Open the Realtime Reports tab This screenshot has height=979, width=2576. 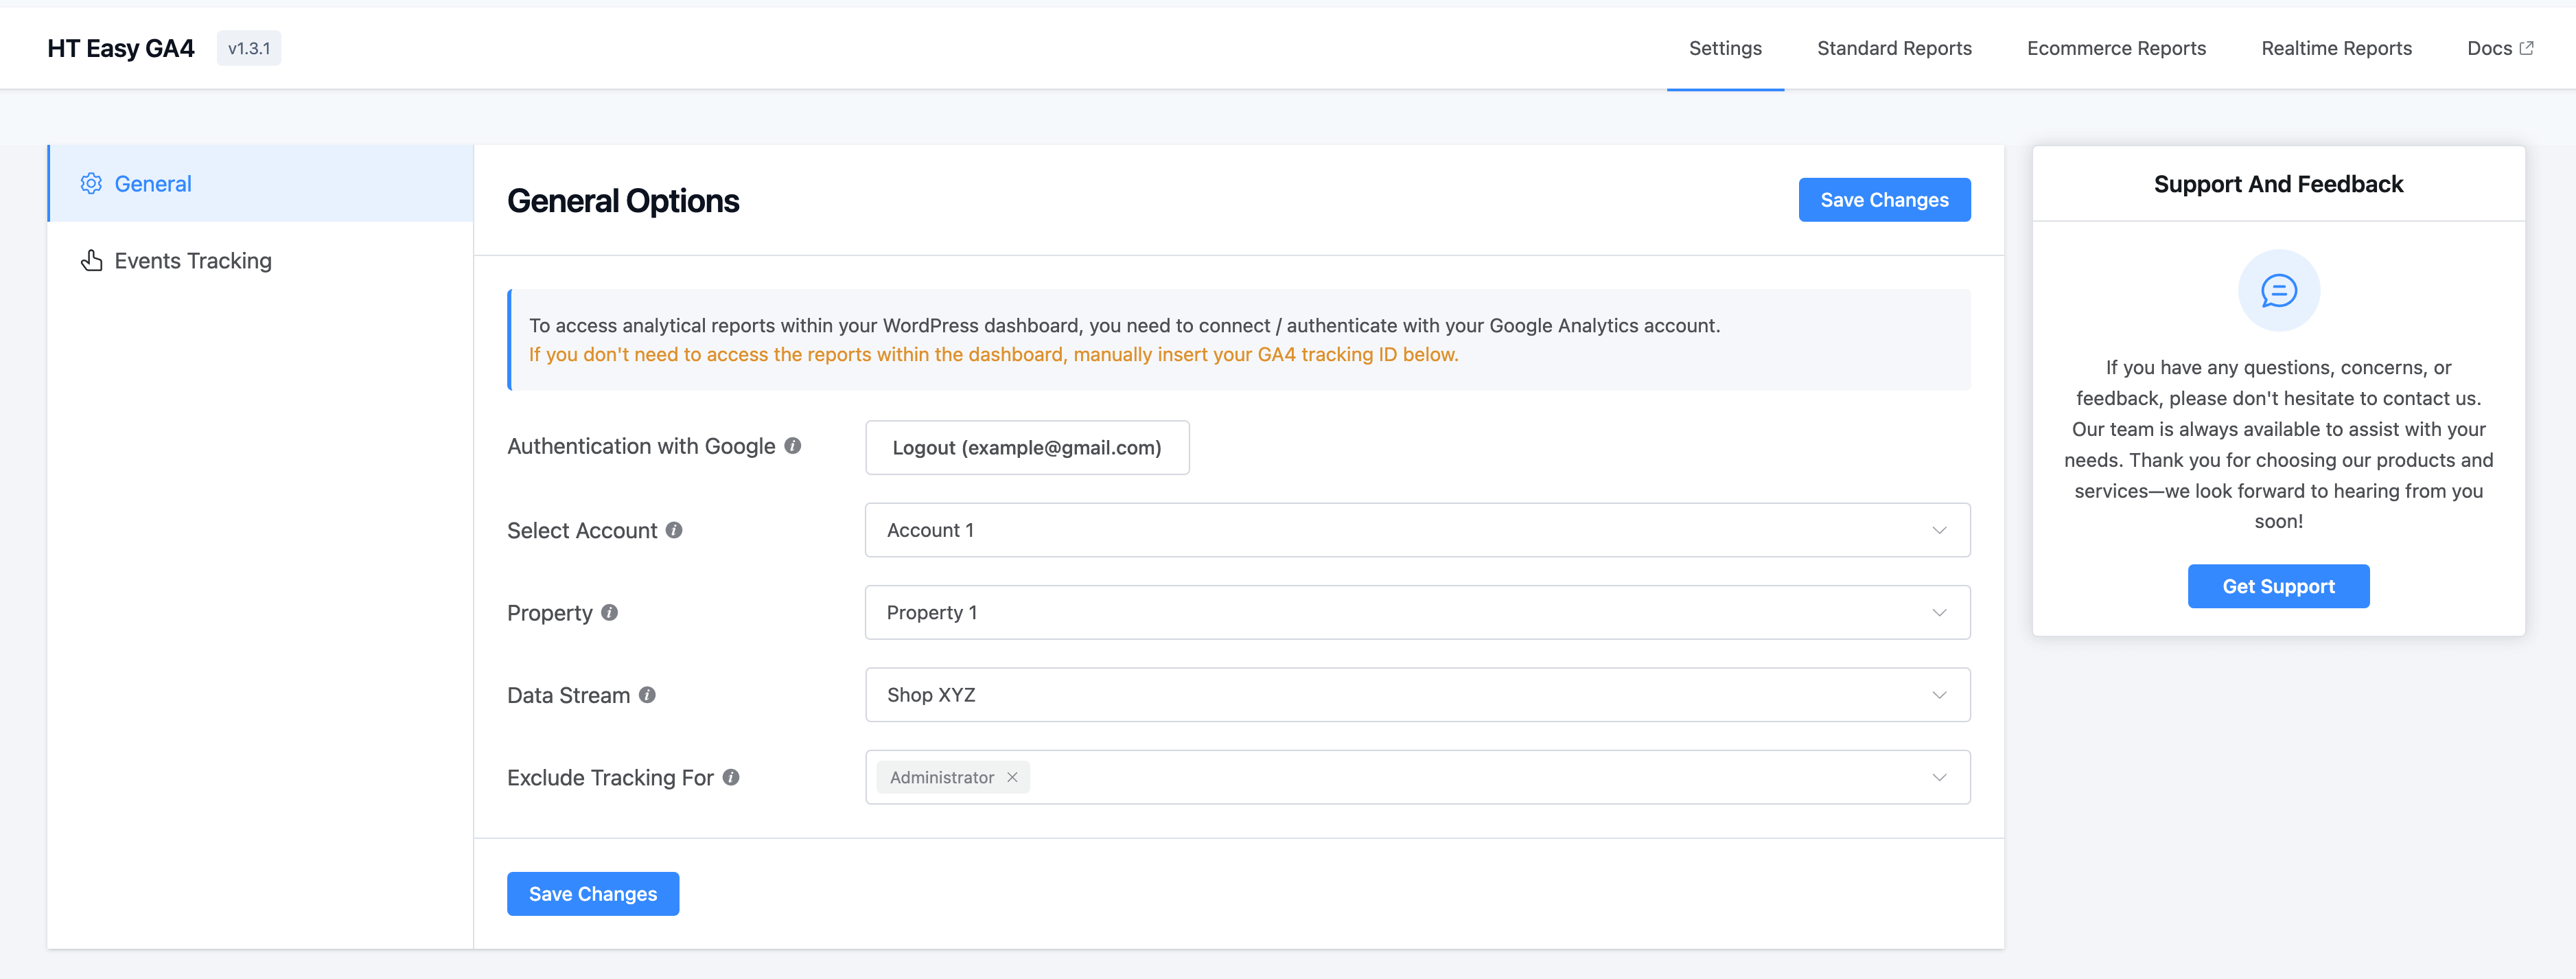2336,48
